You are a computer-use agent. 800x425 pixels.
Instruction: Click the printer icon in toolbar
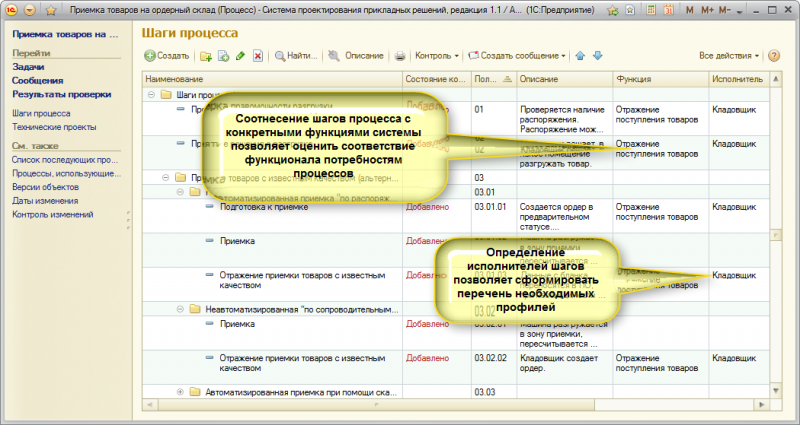[400, 56]
